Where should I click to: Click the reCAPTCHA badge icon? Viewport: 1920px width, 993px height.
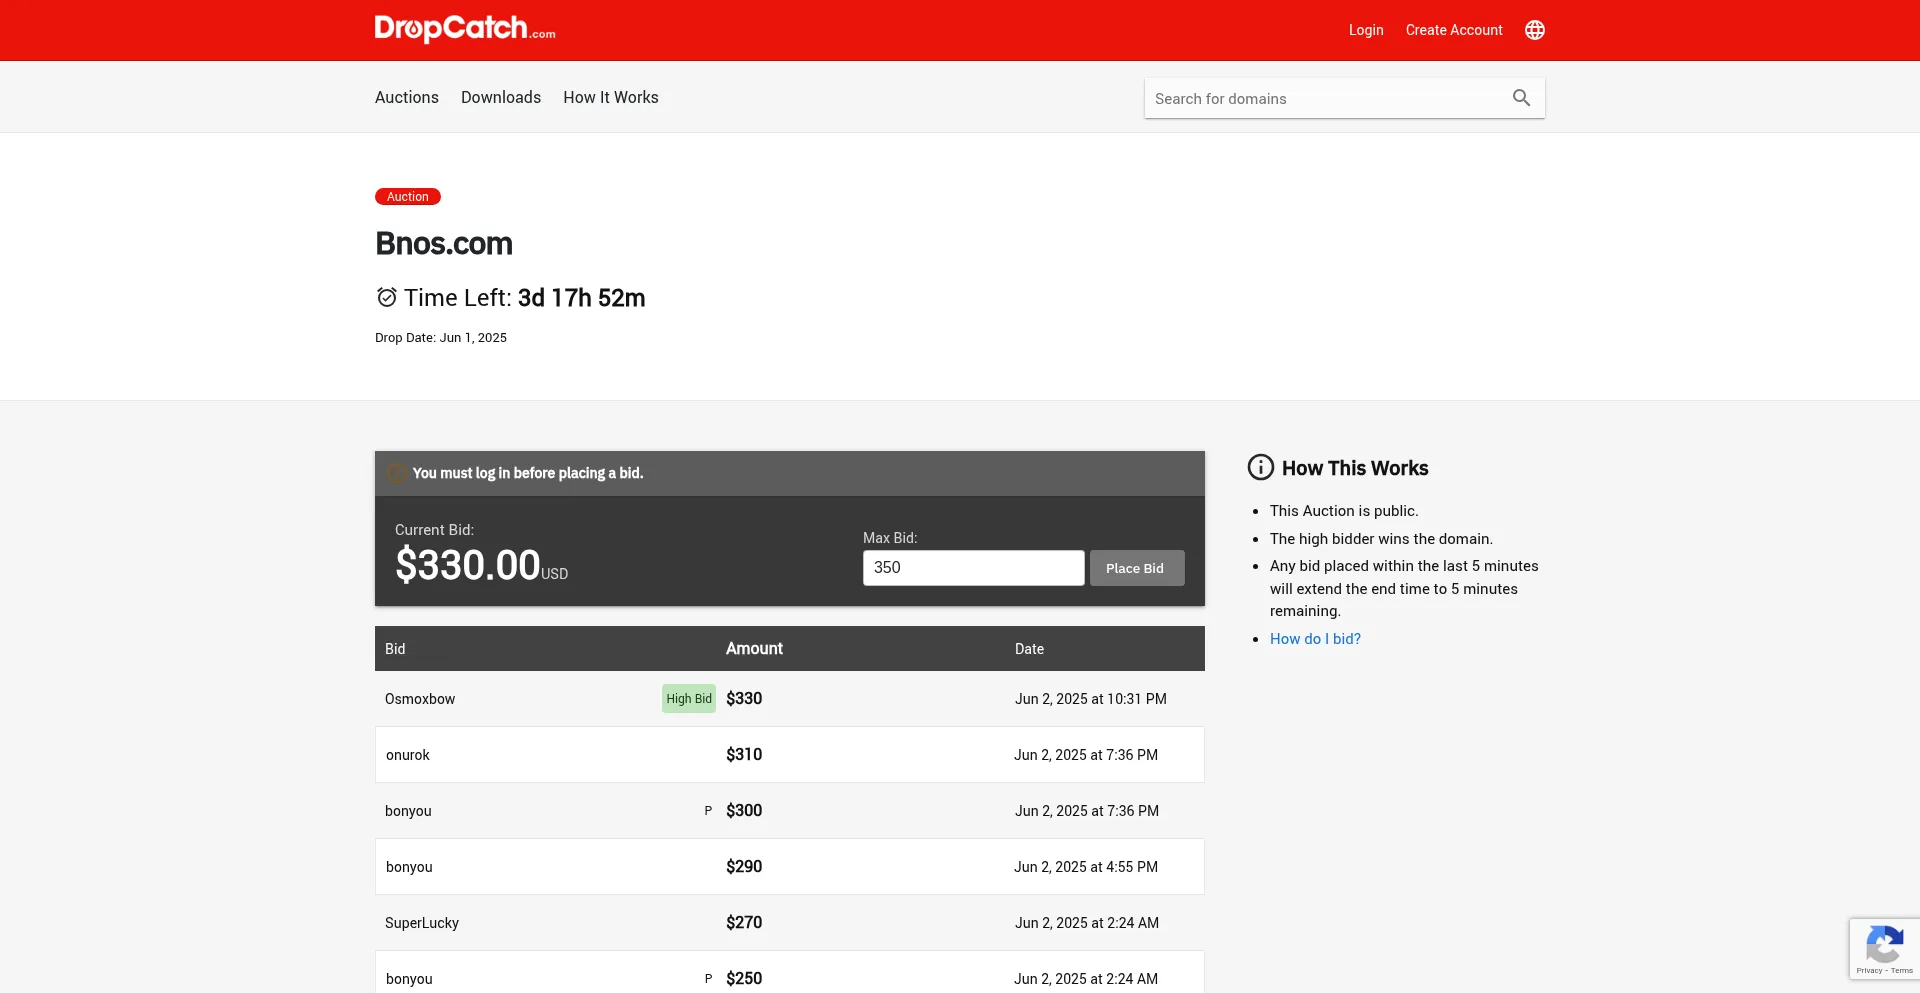click(x=1883, y=944)
